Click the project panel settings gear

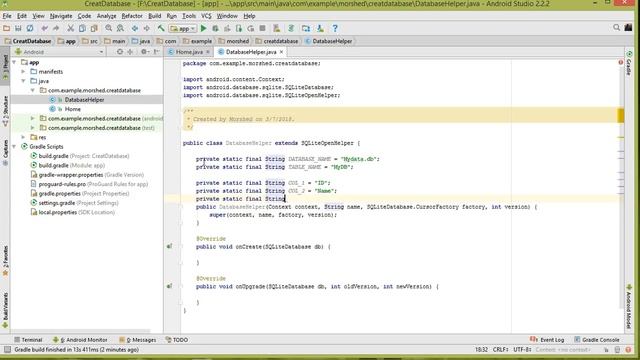(x=144, y=52)
